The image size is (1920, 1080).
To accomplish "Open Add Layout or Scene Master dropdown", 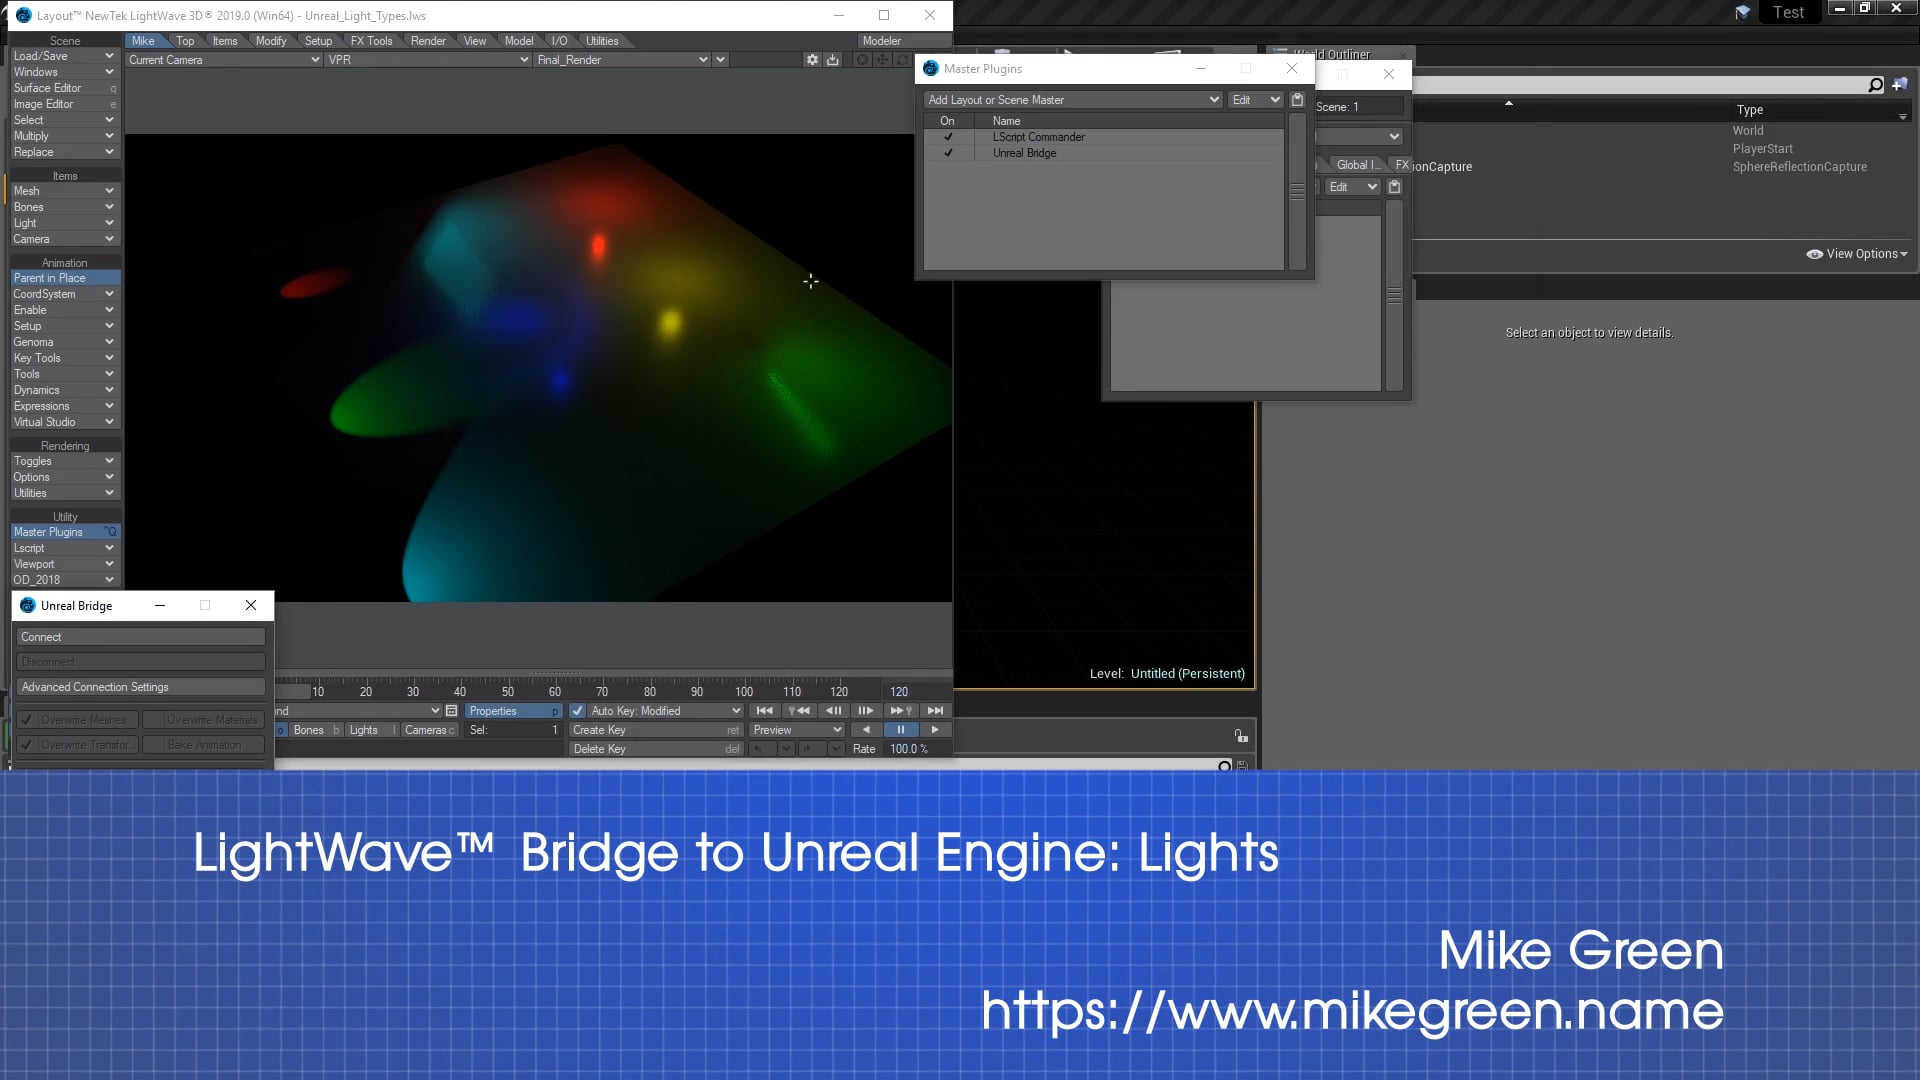I will pyautogui.click(x=1073, y=100).
